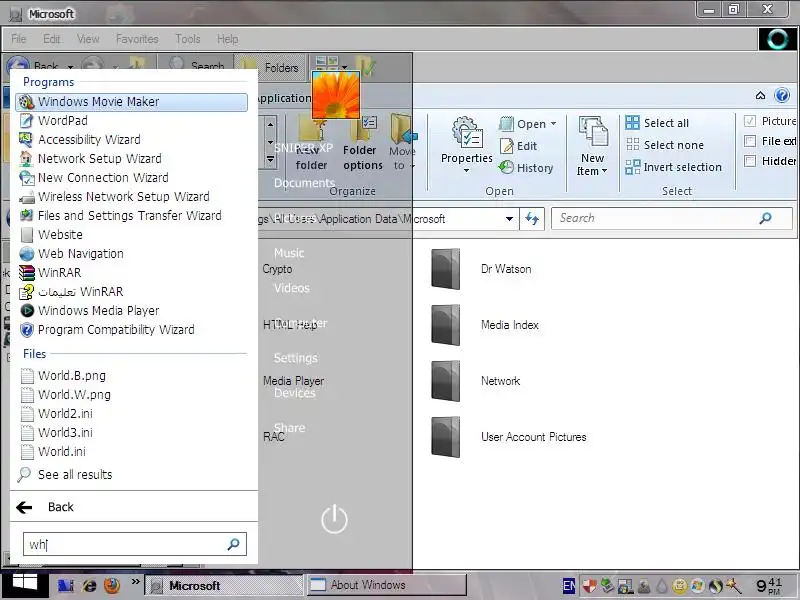Open the Network folder in file list
800x600 pixels.
point(476,381)
